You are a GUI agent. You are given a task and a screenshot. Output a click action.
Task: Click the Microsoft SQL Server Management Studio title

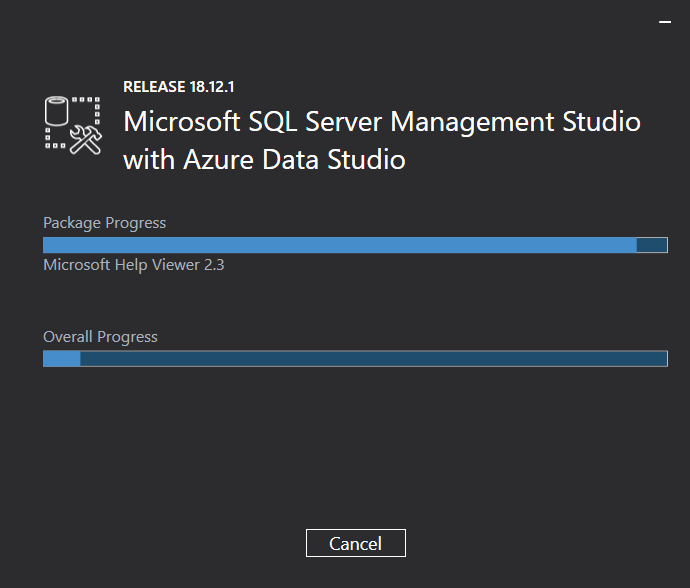click(381, 122)
